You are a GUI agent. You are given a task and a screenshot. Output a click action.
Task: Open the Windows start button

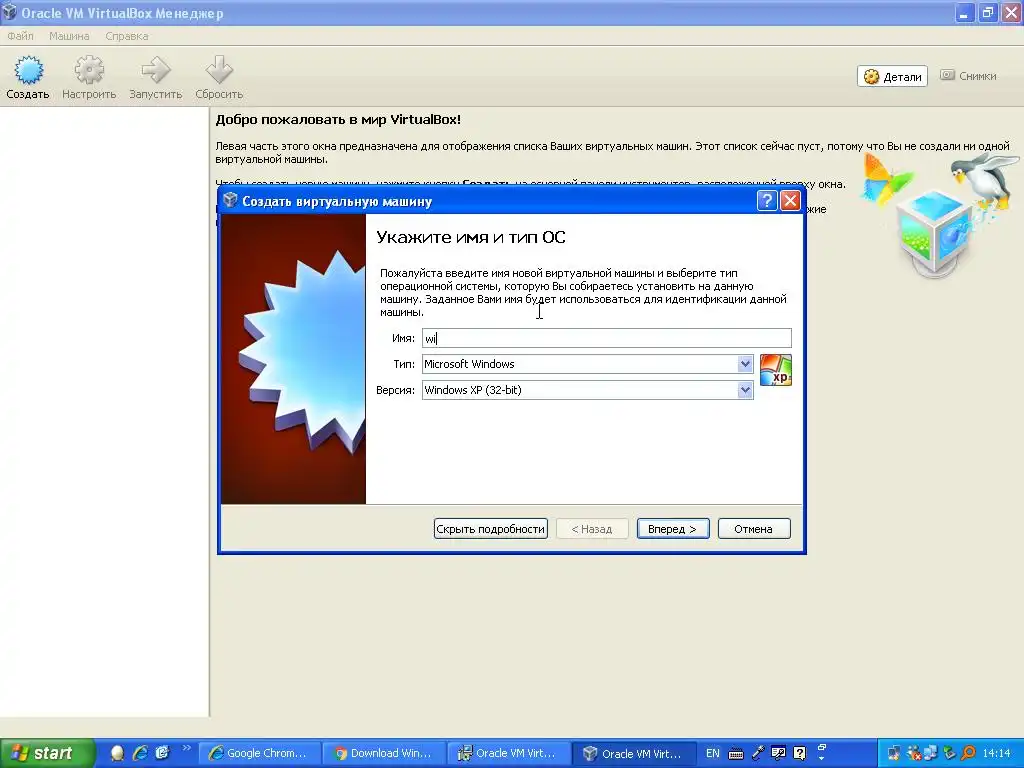point(47,753)
